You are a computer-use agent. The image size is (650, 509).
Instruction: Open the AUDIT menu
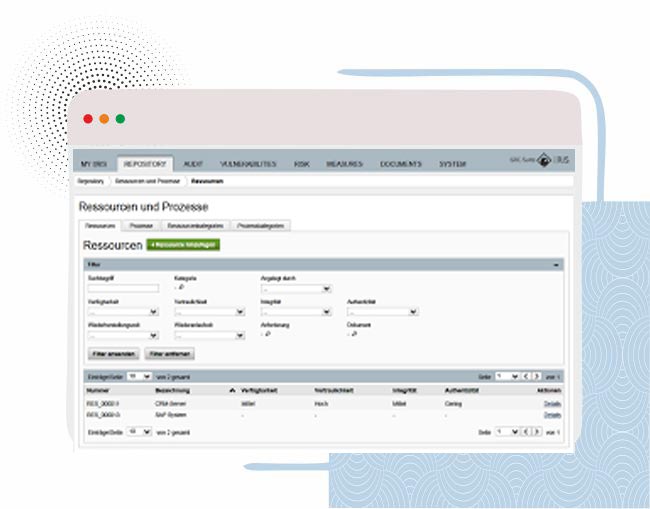[194, 164]
